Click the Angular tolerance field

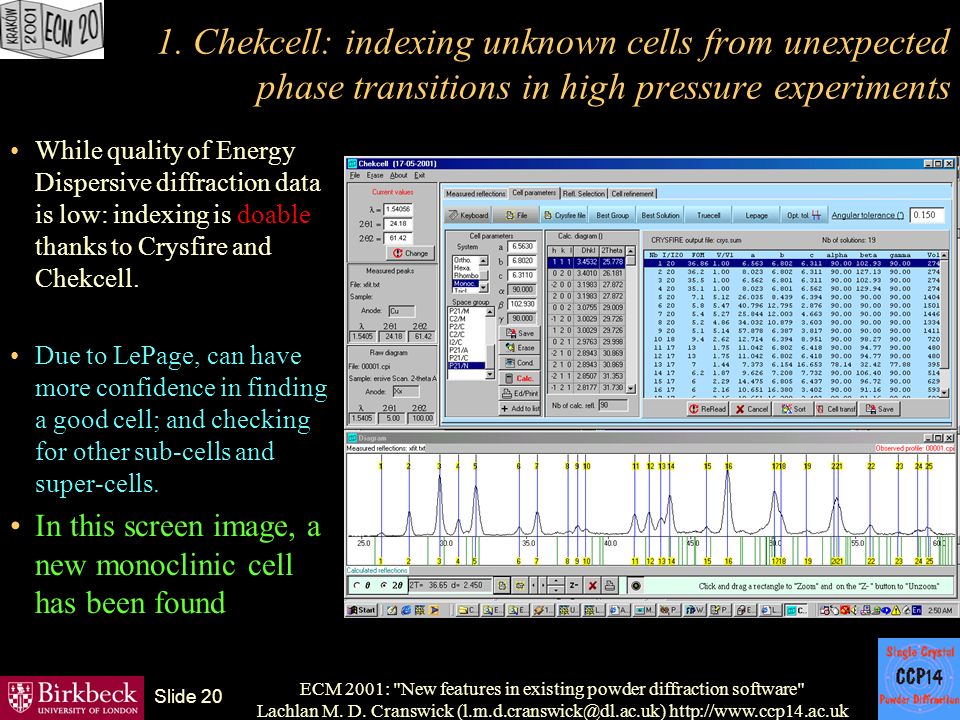[x=926, y=215]
